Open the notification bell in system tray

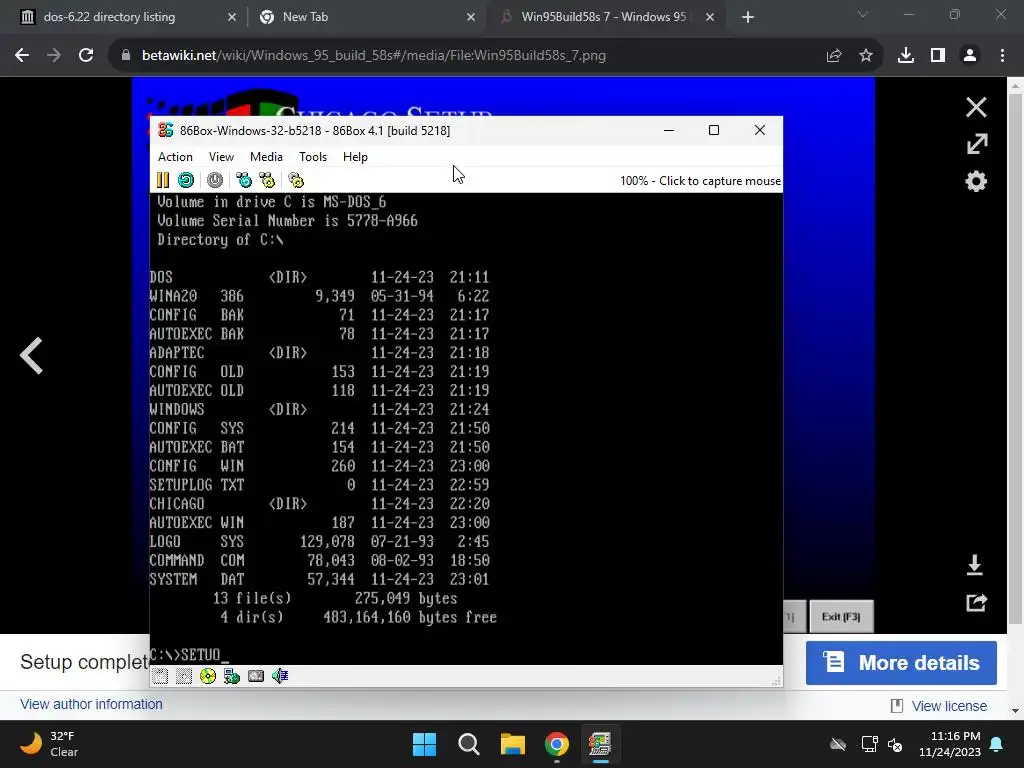pyautogui.click(x=997, y=744)
